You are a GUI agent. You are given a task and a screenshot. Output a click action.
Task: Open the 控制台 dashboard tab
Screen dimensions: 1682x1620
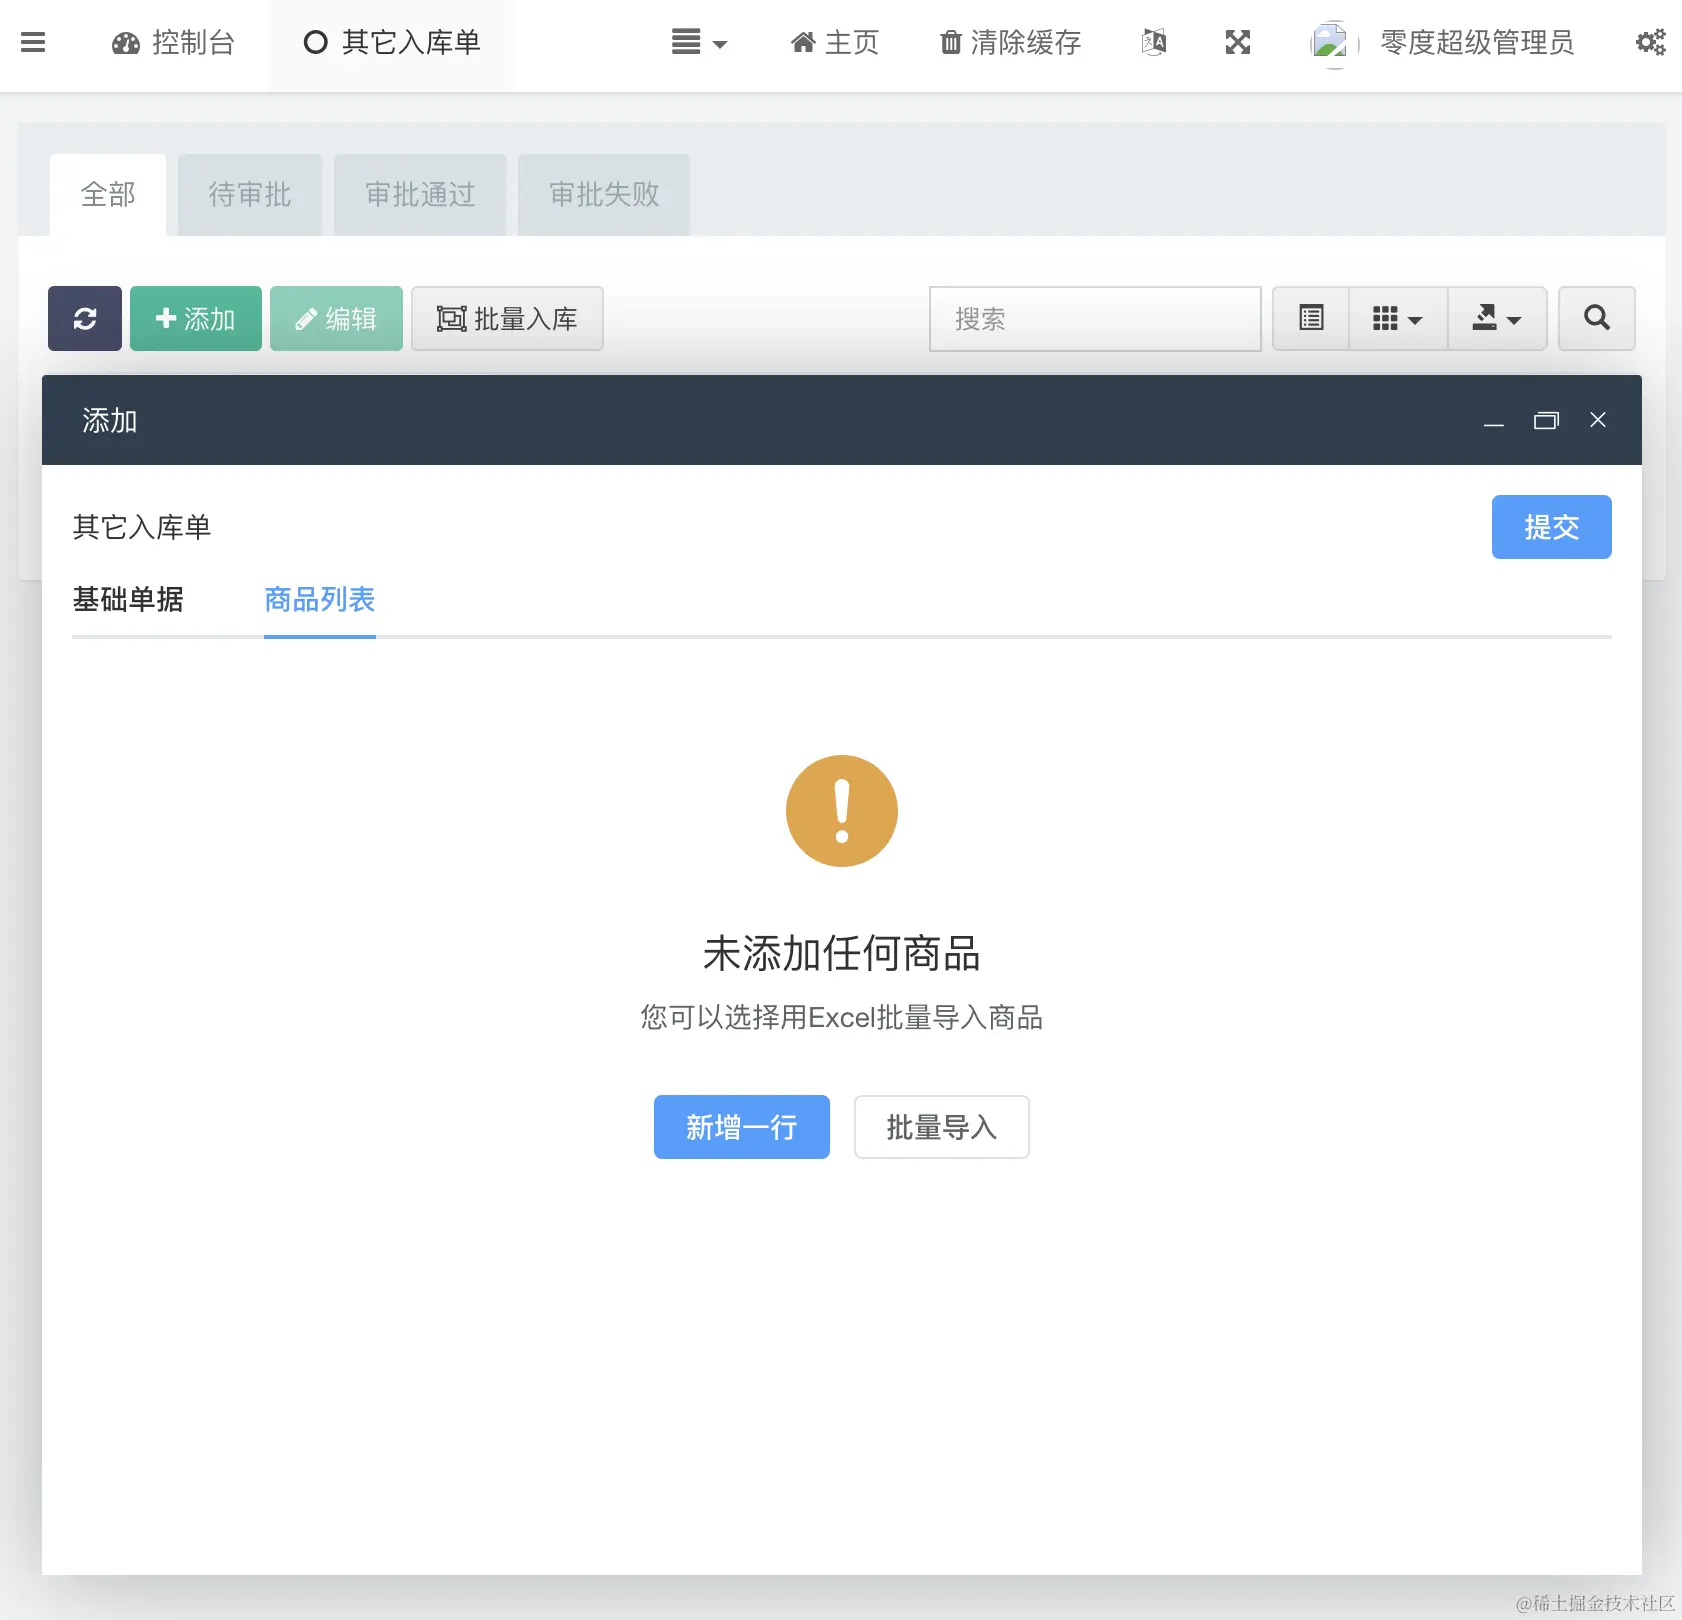pos(173,42)
